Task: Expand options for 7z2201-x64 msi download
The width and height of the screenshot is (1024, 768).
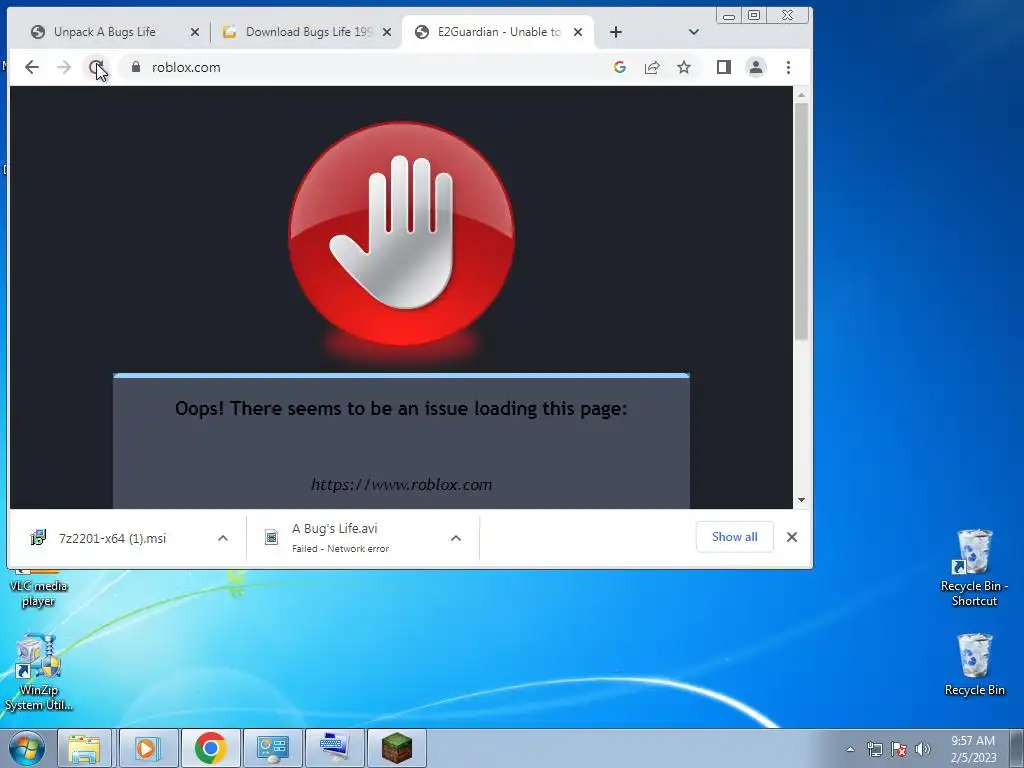Action: (223, 538)
